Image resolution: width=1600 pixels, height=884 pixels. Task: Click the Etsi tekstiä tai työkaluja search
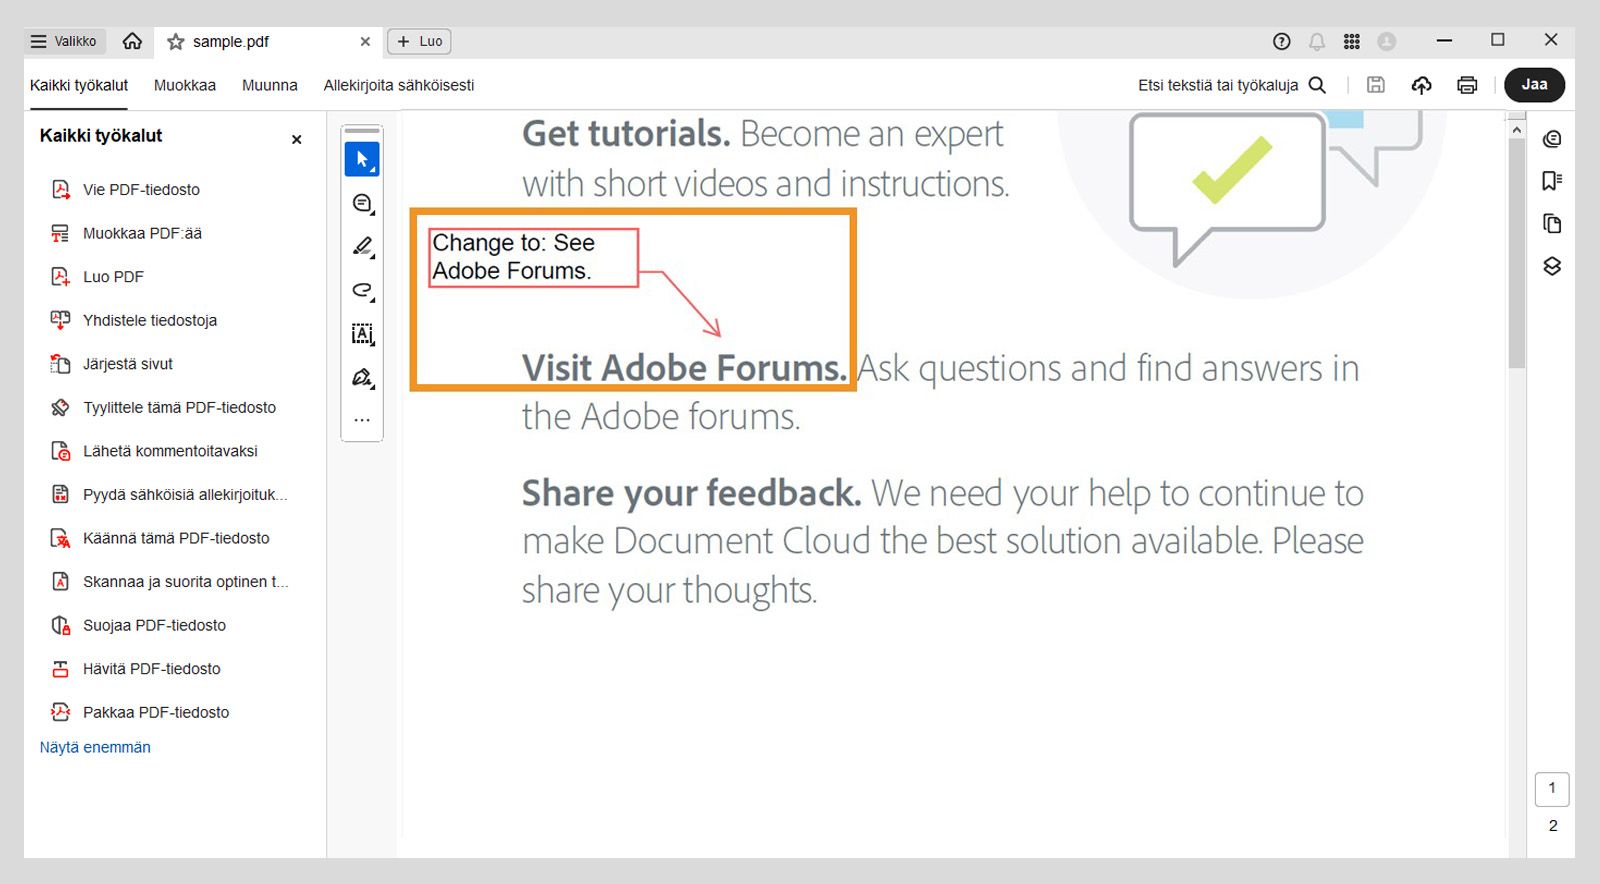(x=1231, y=85)
